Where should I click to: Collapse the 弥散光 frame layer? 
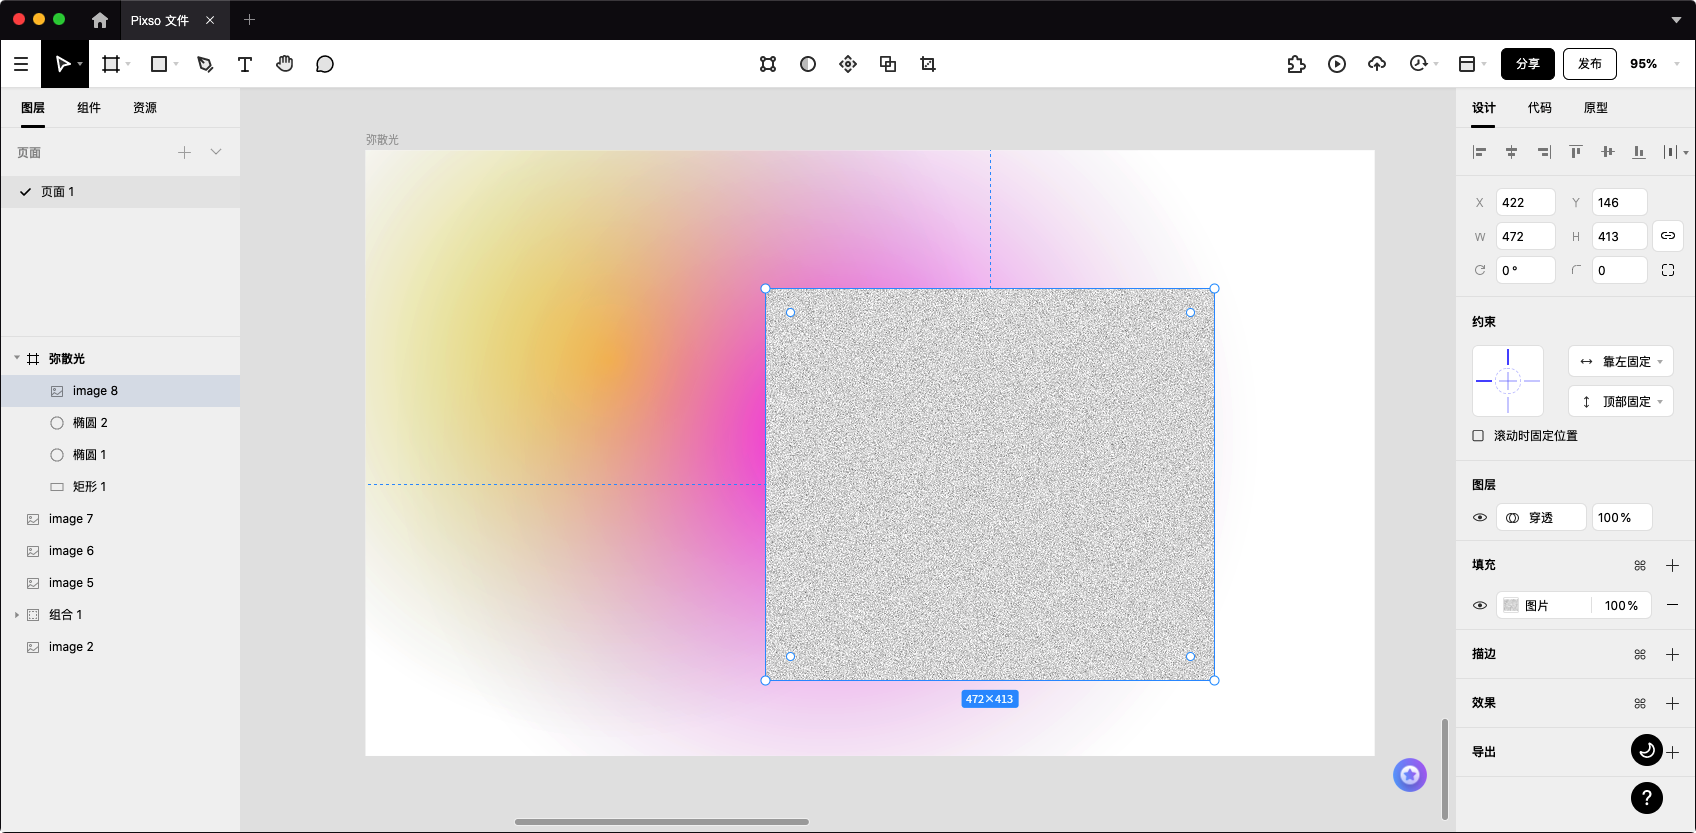click(x=17, y=358)
